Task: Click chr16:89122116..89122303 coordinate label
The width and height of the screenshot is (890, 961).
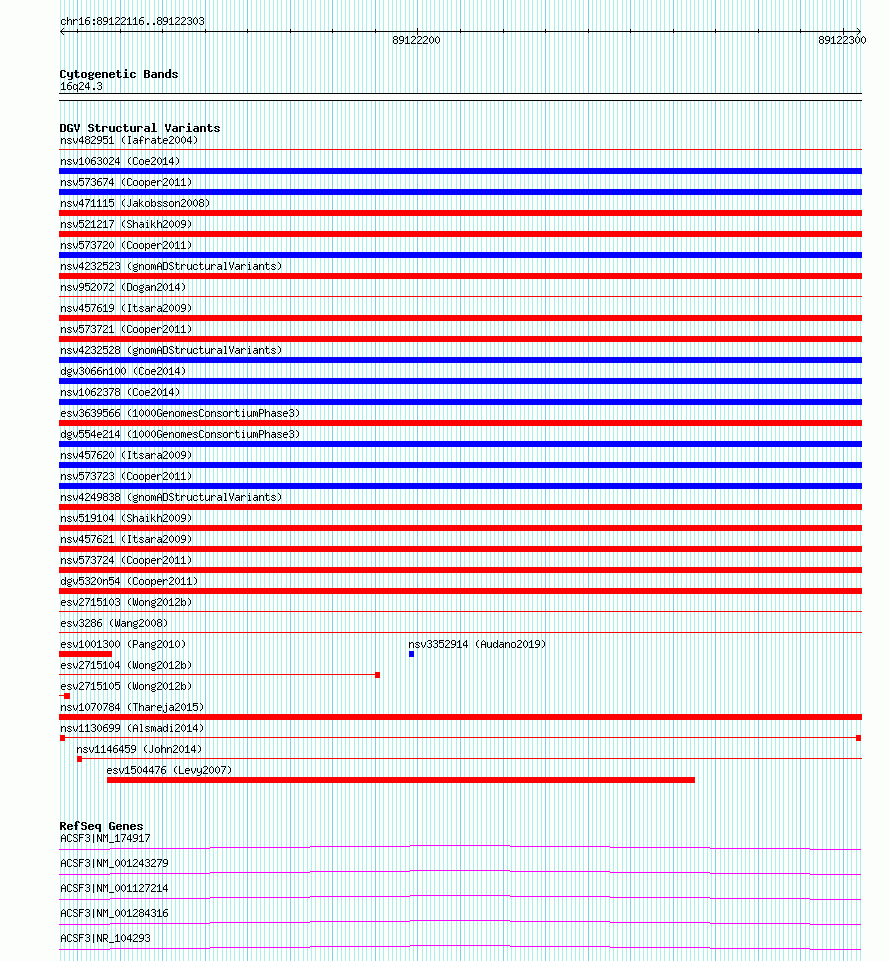Action: click(132, 21)
